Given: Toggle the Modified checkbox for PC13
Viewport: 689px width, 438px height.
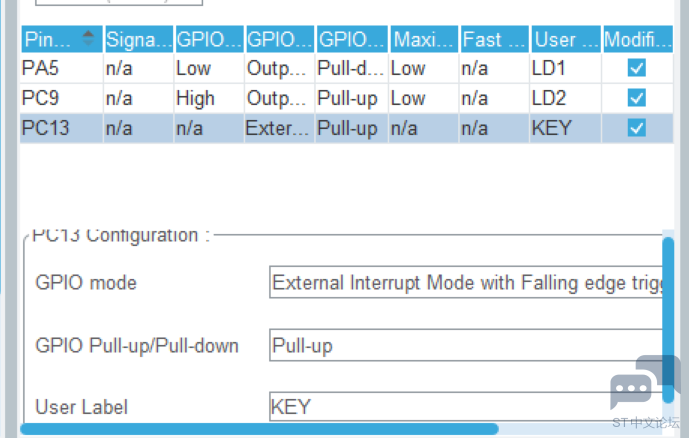Looking at the screenshot, I should point(637,128).
